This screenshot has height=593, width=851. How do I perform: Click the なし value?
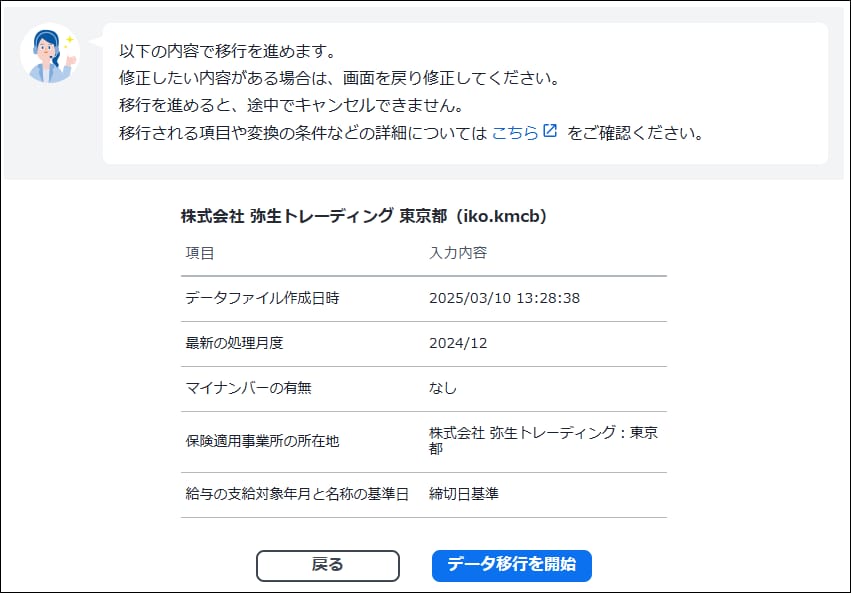443,388
